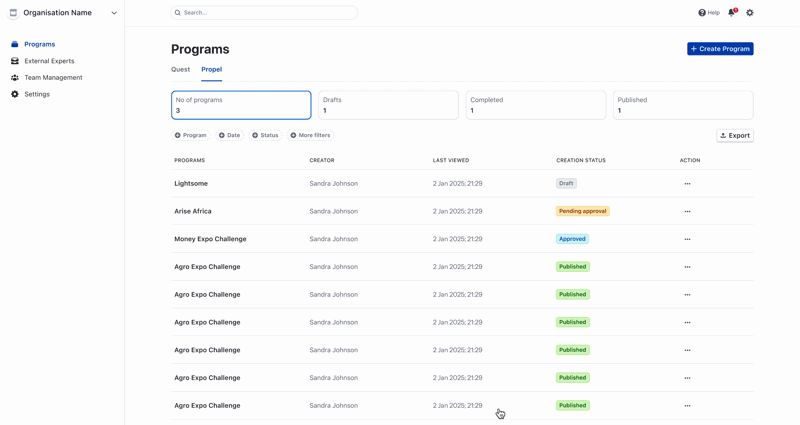The height and width of the screenshot is (425, 800).
Task: Open the Program filter
Action: point(190,135)
